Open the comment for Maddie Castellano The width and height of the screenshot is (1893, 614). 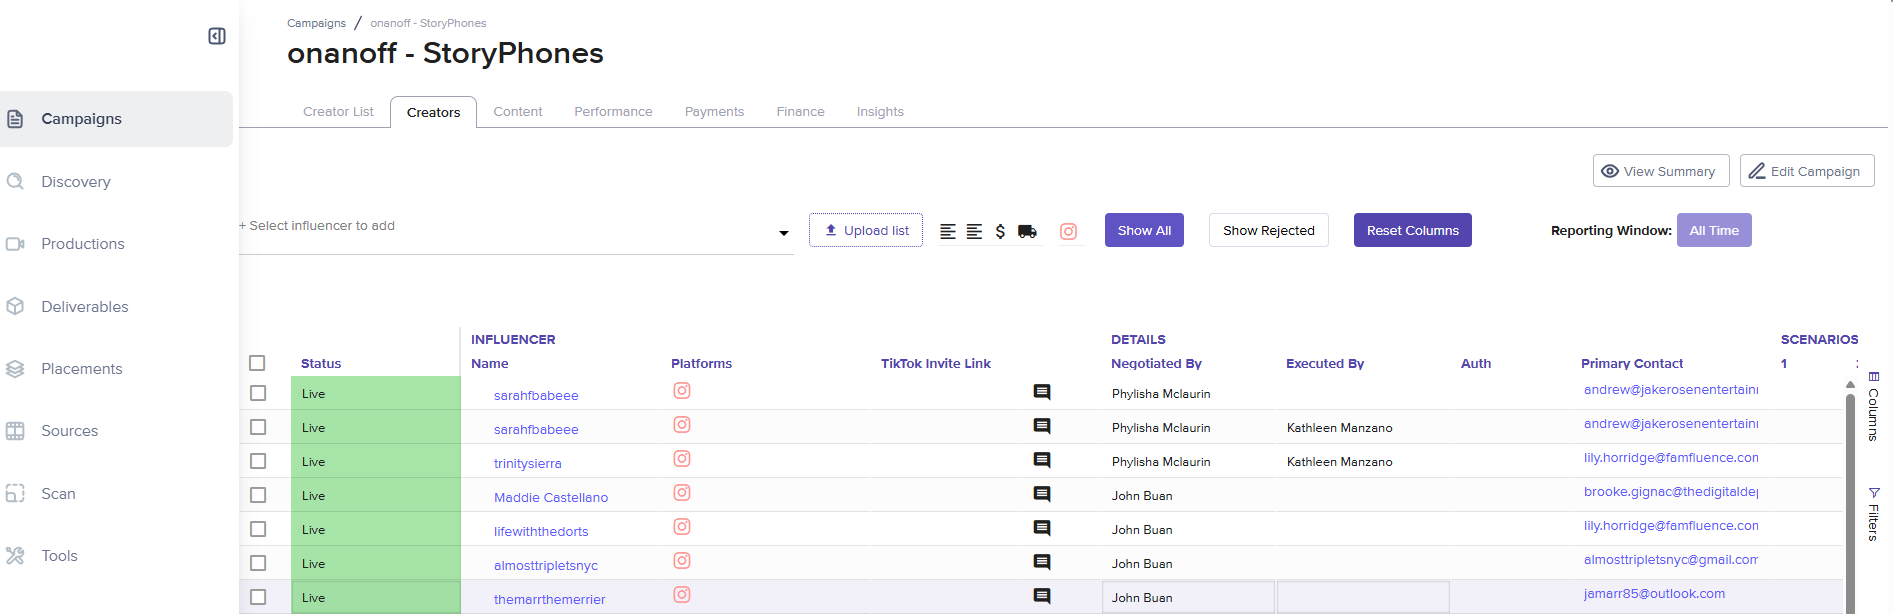point(1042,494)
